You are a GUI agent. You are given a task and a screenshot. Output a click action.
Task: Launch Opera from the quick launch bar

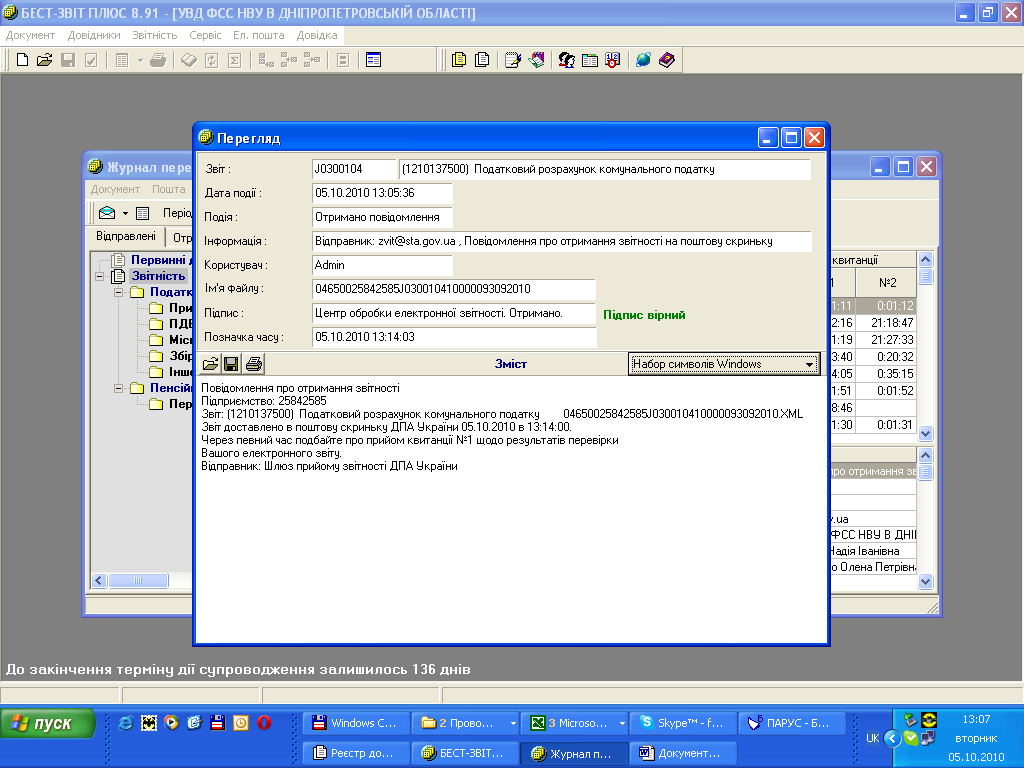(264, 723)
